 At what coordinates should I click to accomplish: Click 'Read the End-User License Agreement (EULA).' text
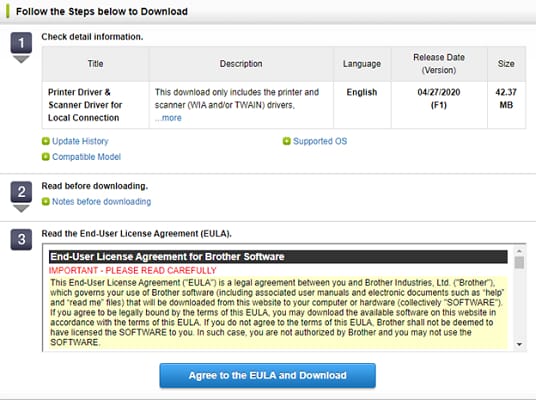137,234
